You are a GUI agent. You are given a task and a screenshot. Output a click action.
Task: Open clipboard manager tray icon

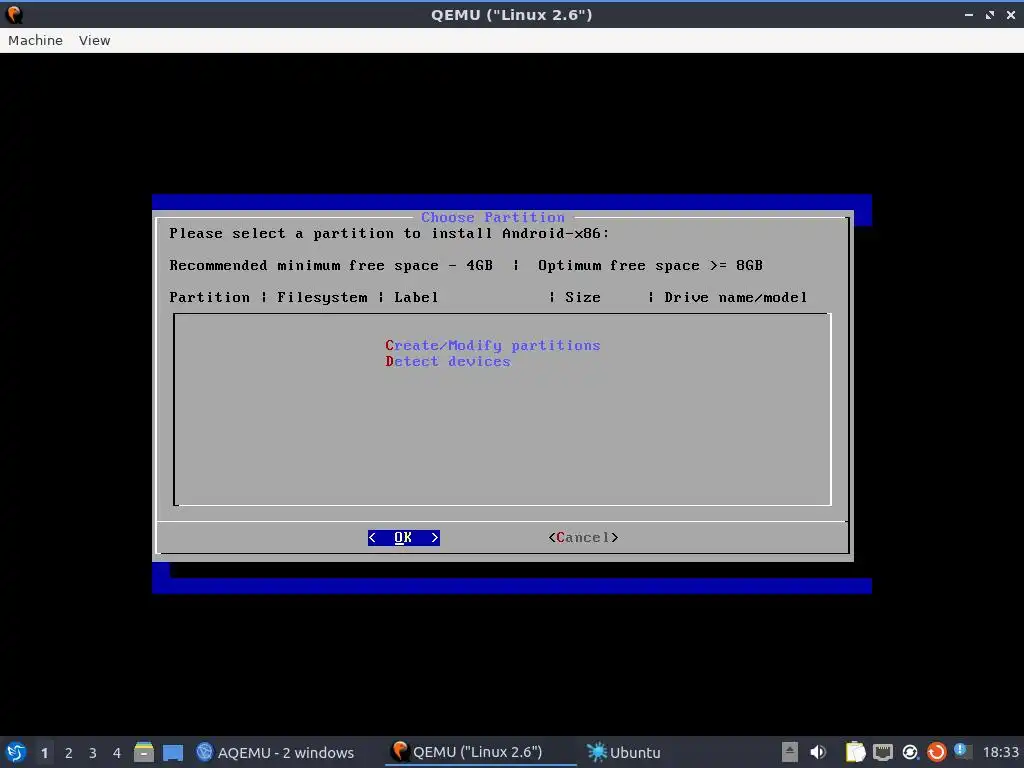tap(856, 752)
